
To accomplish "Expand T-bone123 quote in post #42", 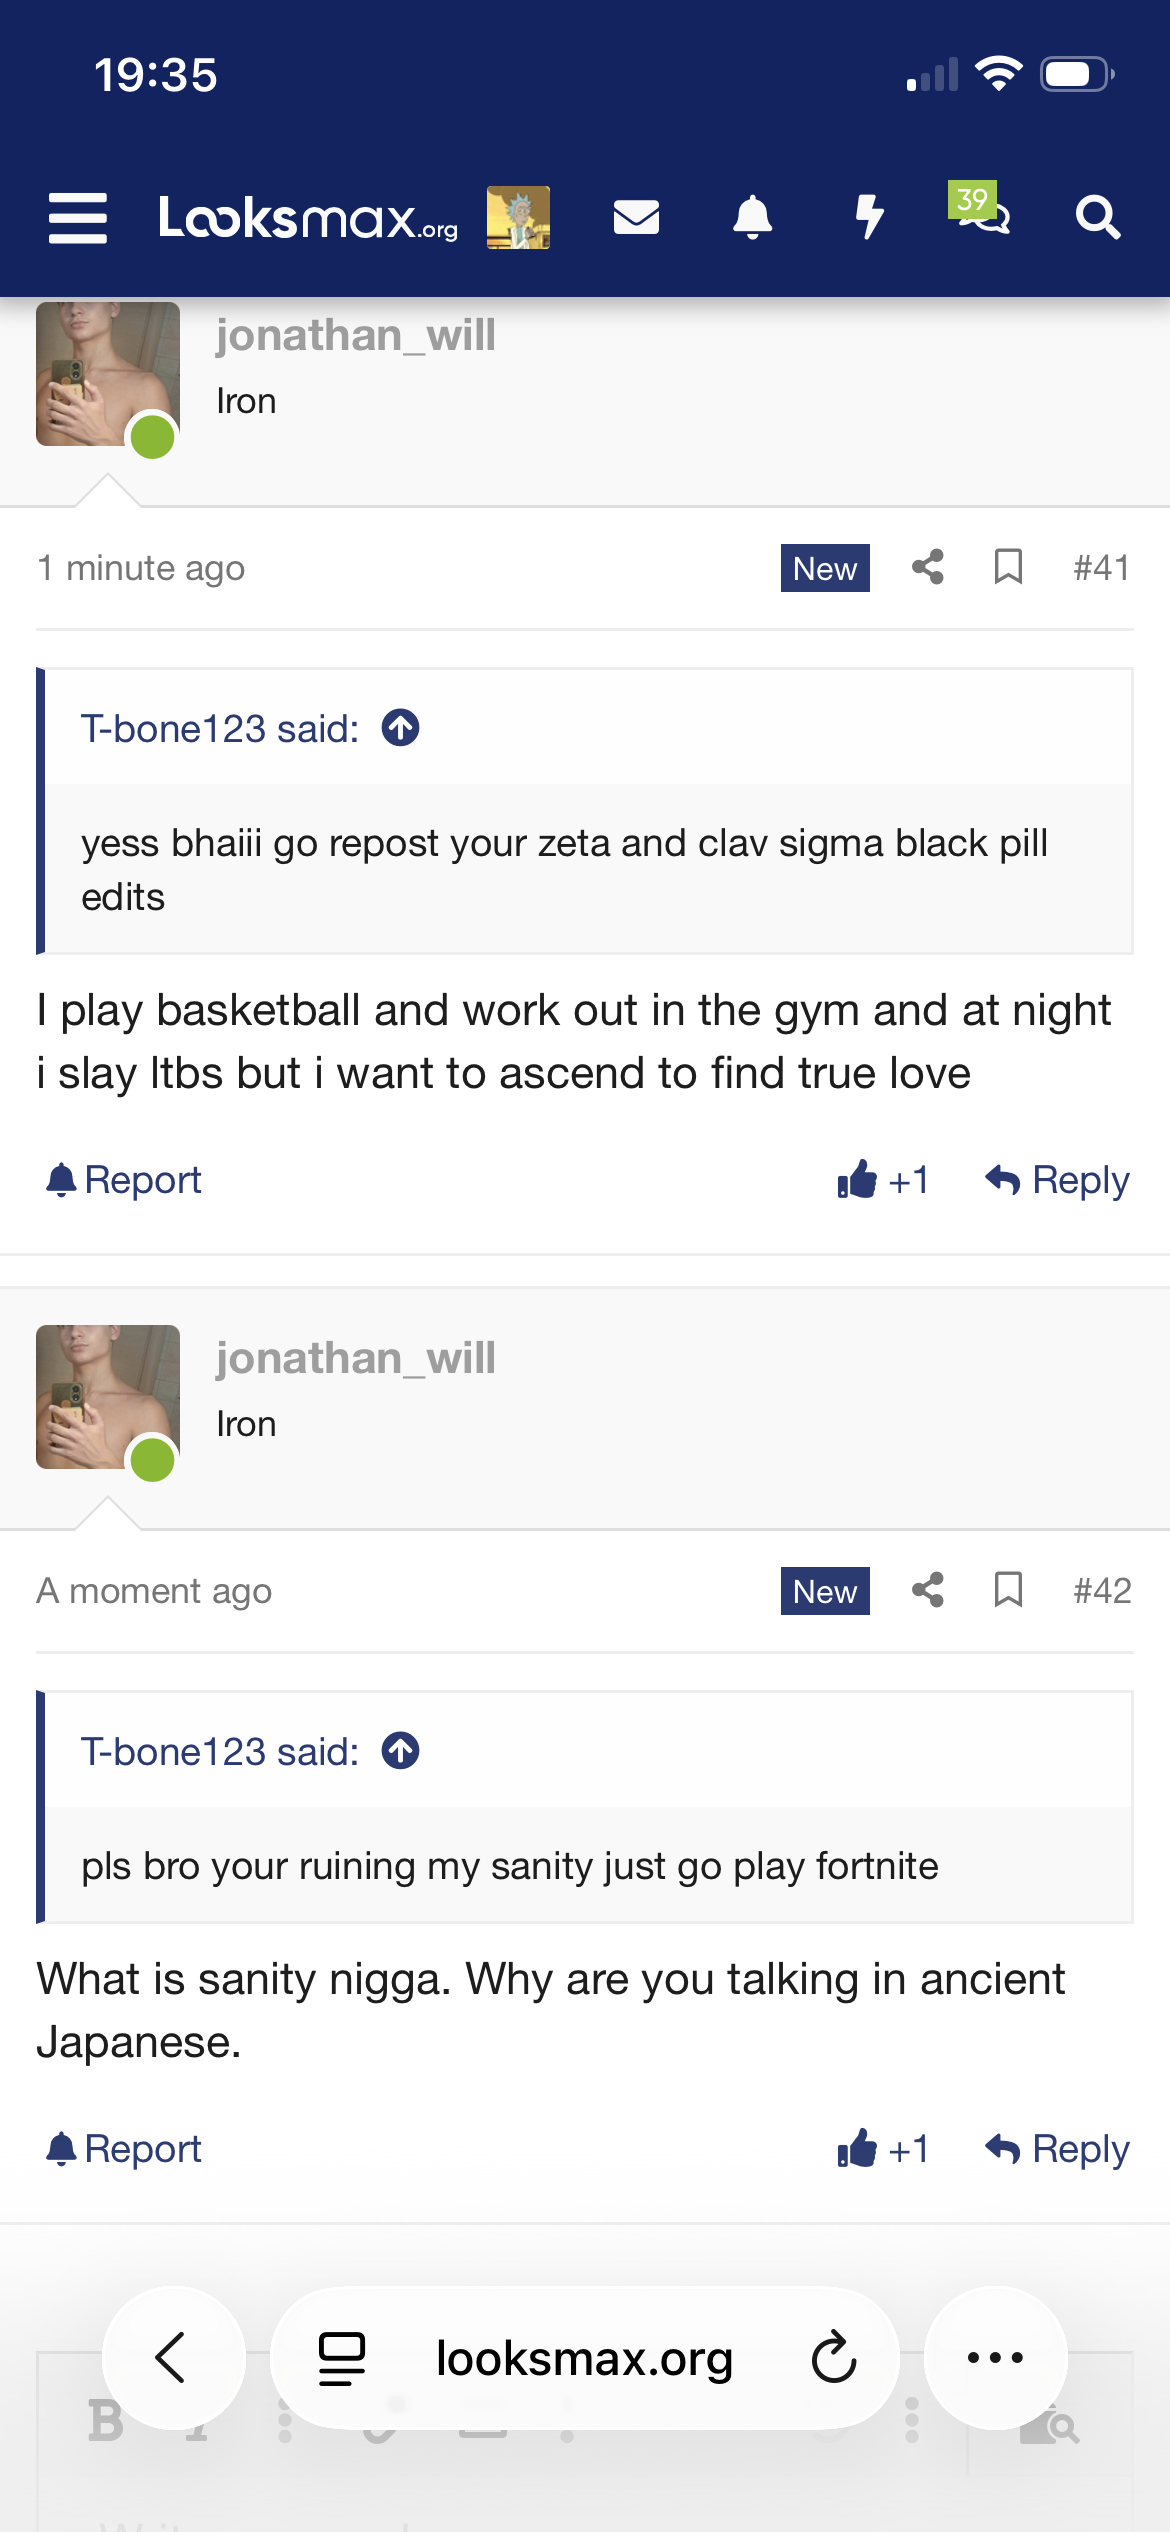I will coord(401,1751).
